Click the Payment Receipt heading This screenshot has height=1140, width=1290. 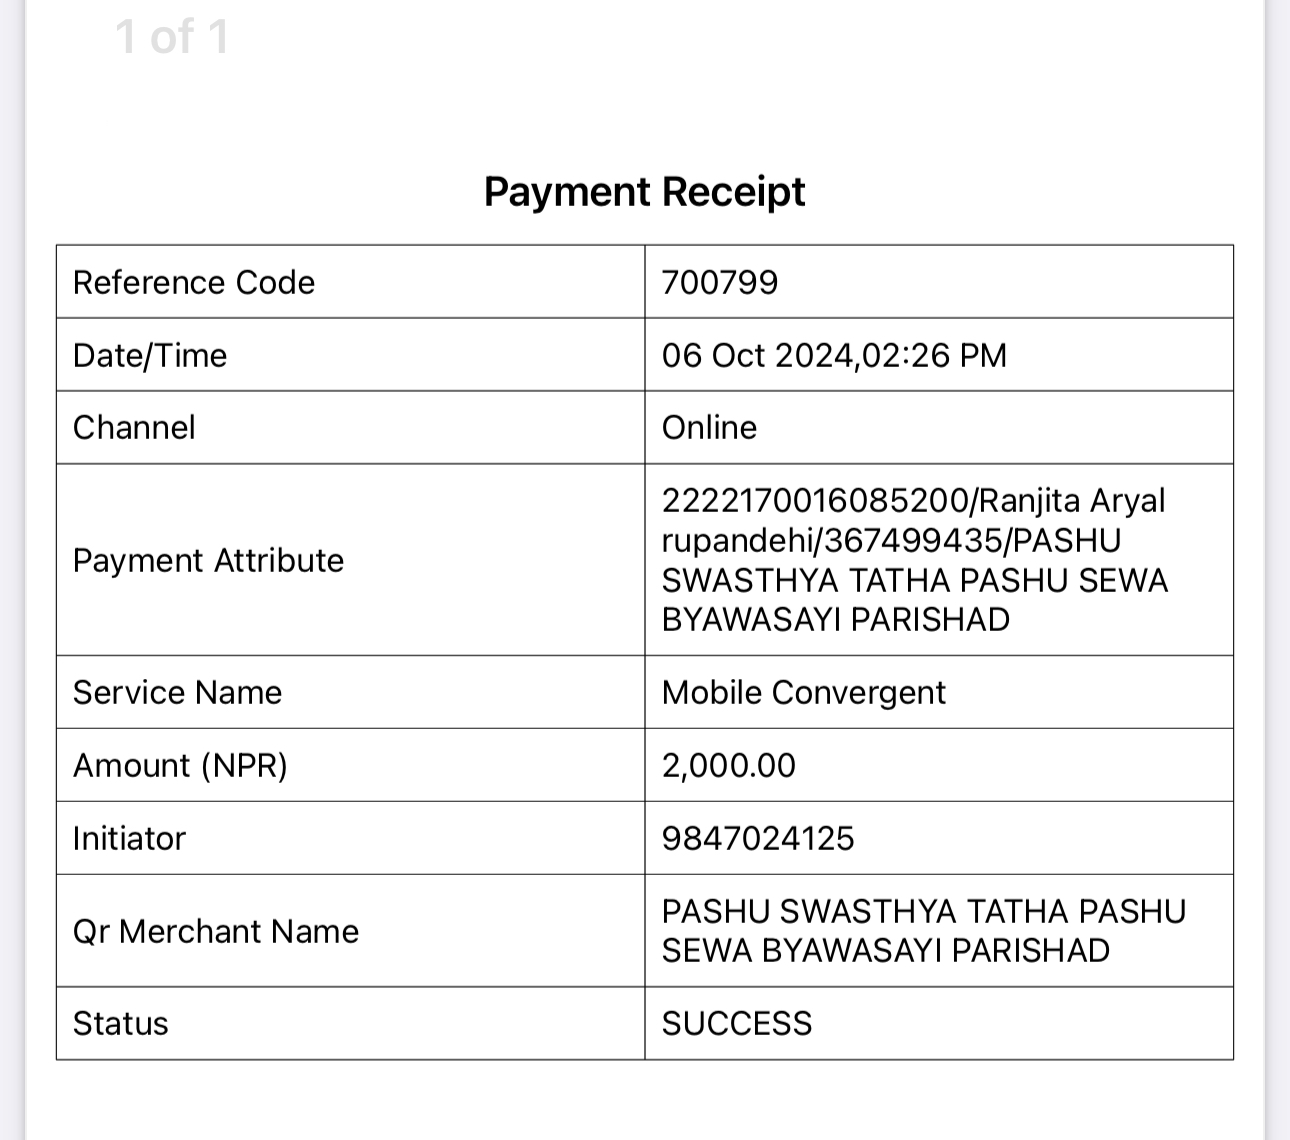tap(644, 191)
